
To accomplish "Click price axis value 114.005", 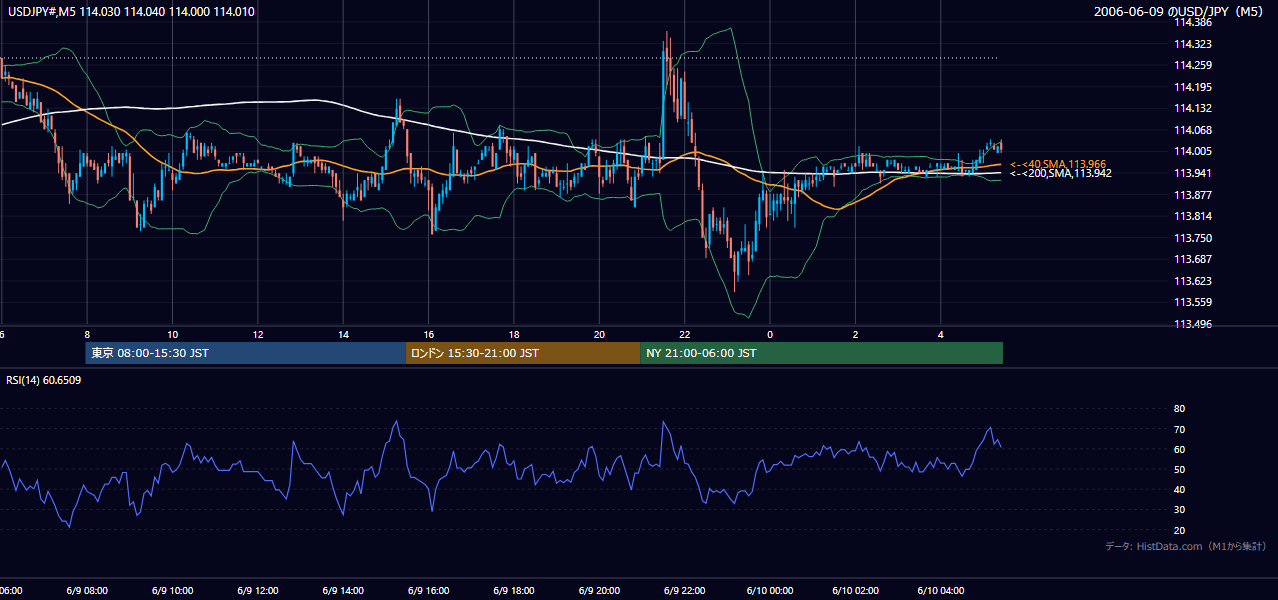I will [1191, 151].
